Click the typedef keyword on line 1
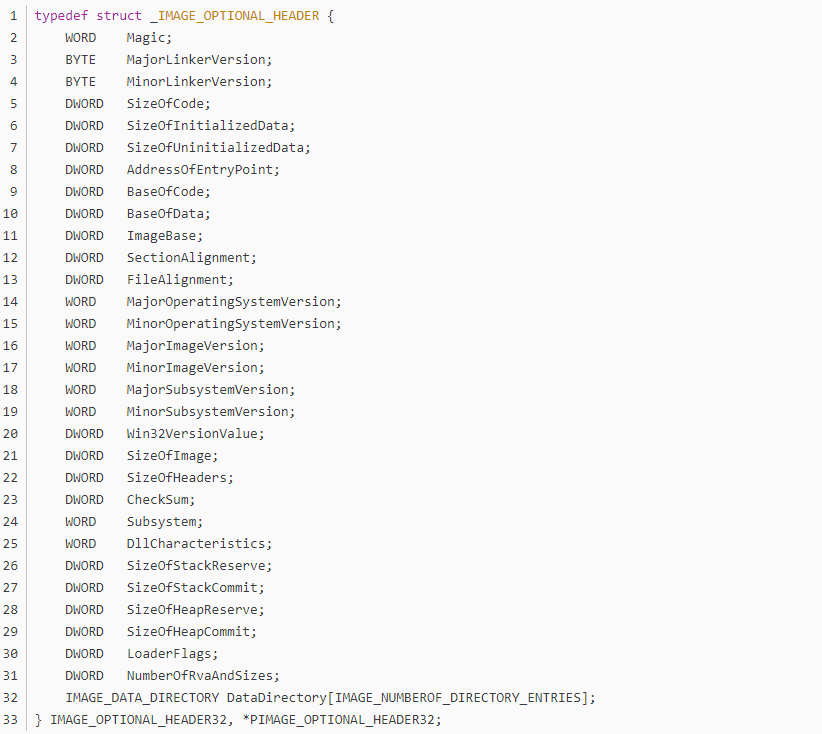Viewport: 822px width, 734px height. tap(61, 16)
